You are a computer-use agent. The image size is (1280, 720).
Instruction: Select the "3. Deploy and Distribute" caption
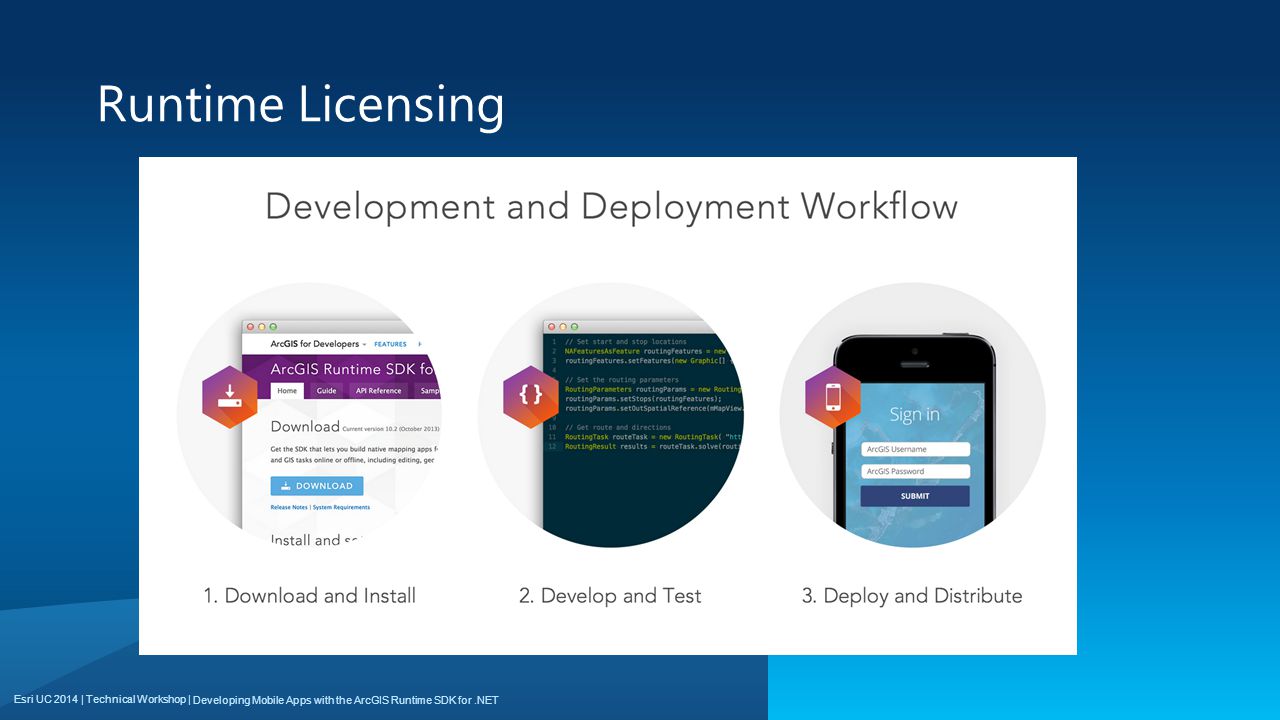click(x=912, y=596)
